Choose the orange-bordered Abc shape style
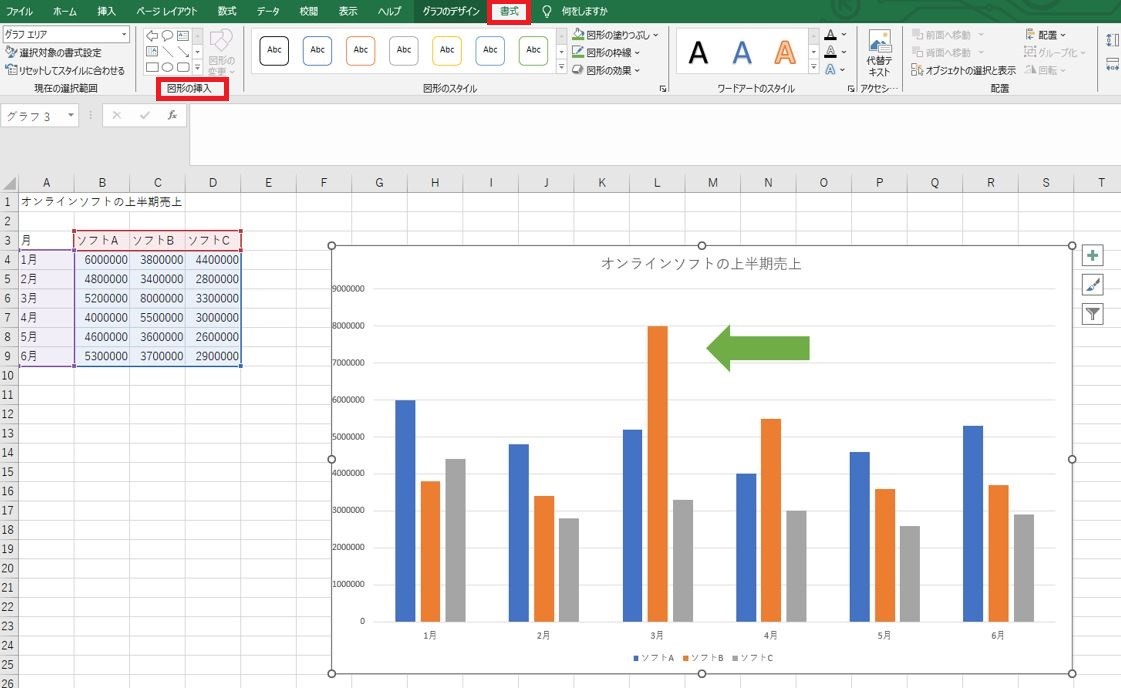 coord(360,51)
